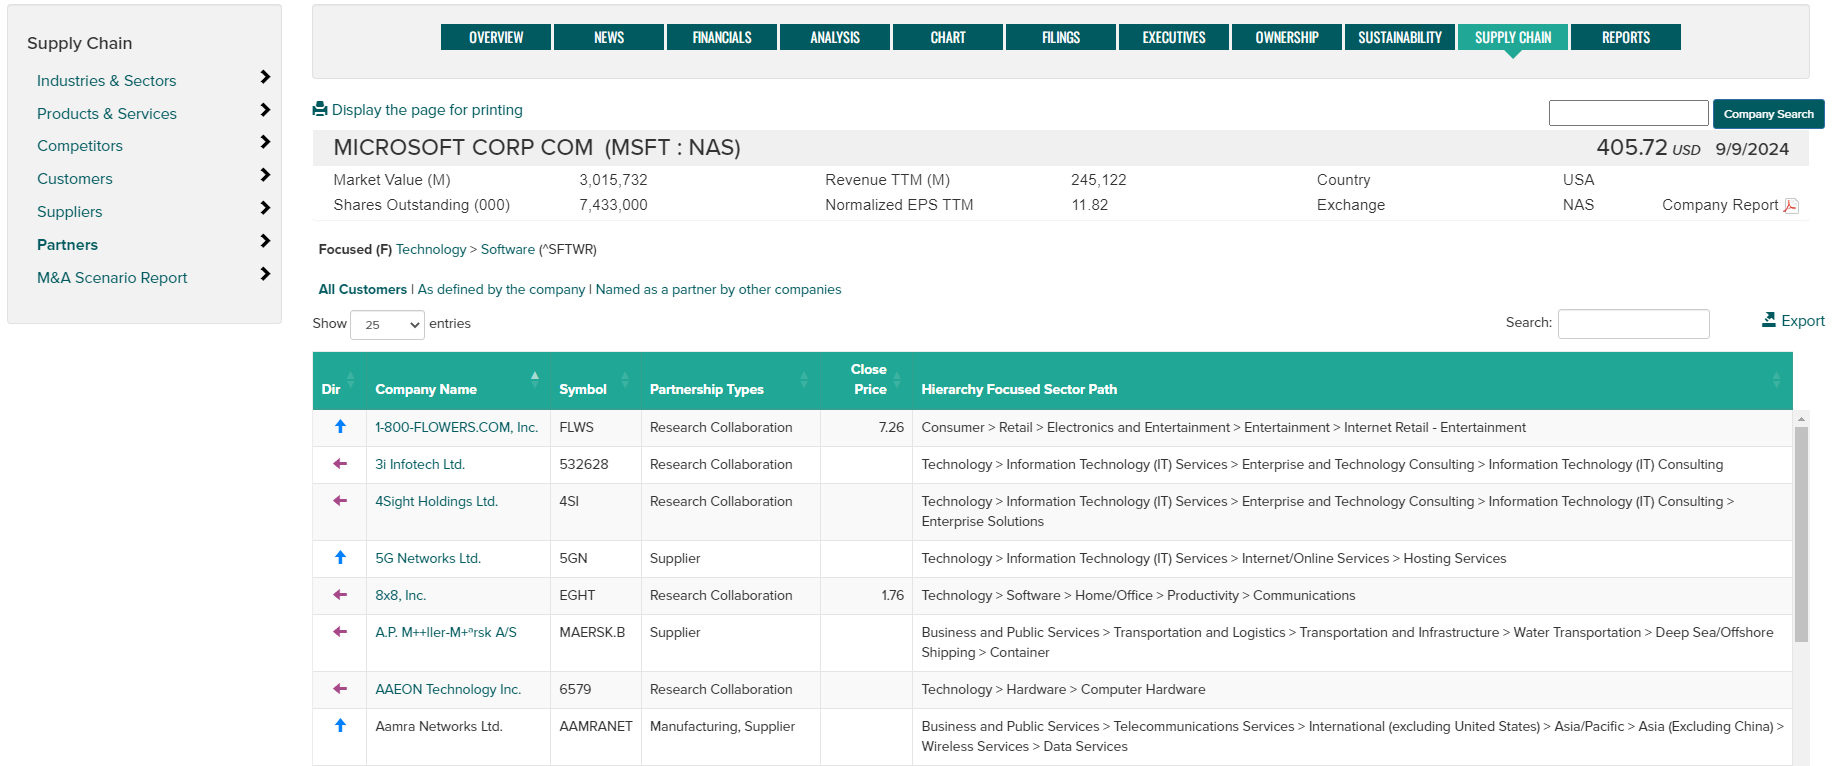
Task: Click the up arrow in the Aamra Networks row
Action: (340, 726)
